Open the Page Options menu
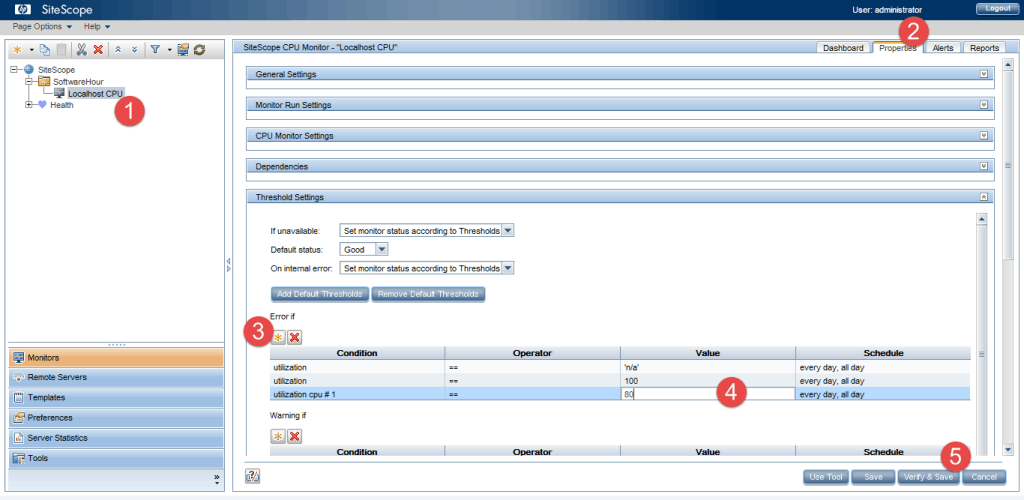 [42, 27]
